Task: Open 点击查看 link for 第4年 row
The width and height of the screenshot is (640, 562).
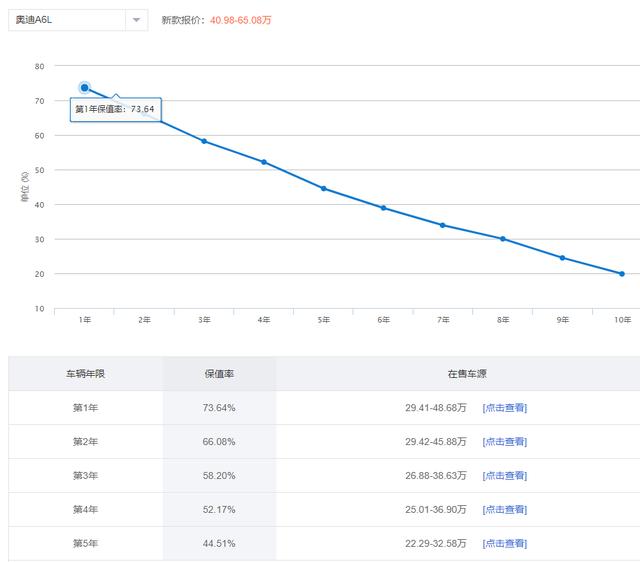Action: point(504,509)
